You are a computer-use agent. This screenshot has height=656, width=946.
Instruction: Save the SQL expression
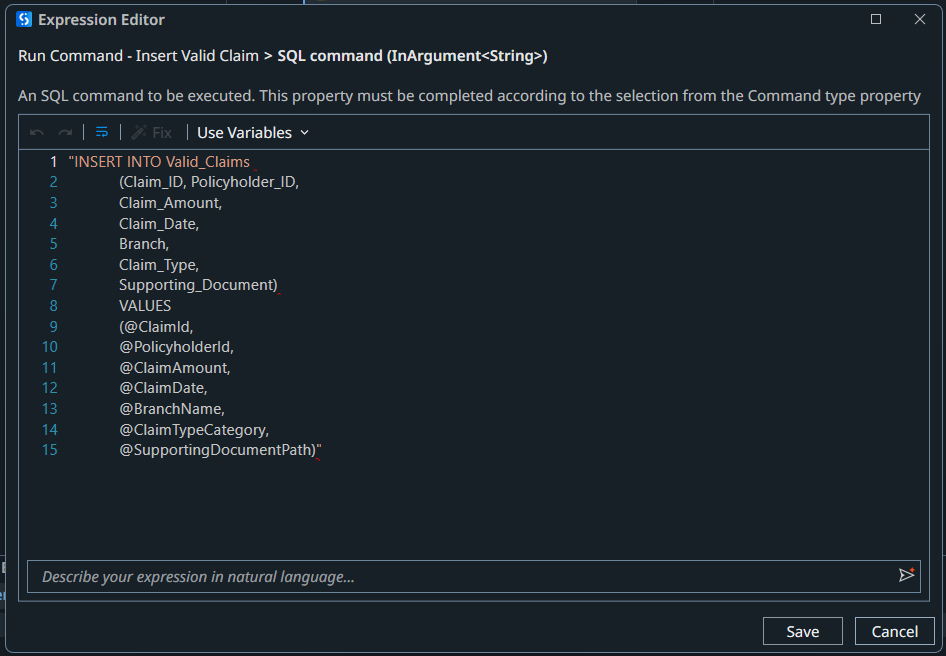point(802,631)
